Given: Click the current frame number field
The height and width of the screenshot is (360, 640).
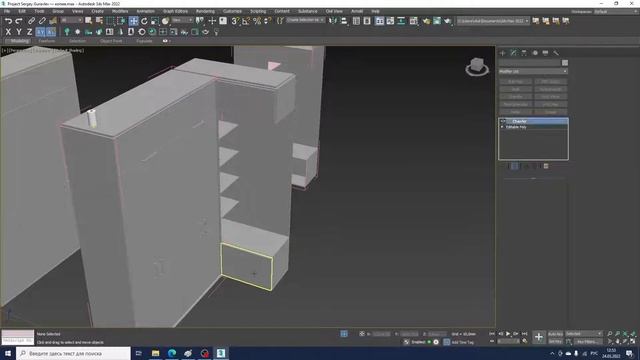Looking at the screenshot, I should click(508, 342).
